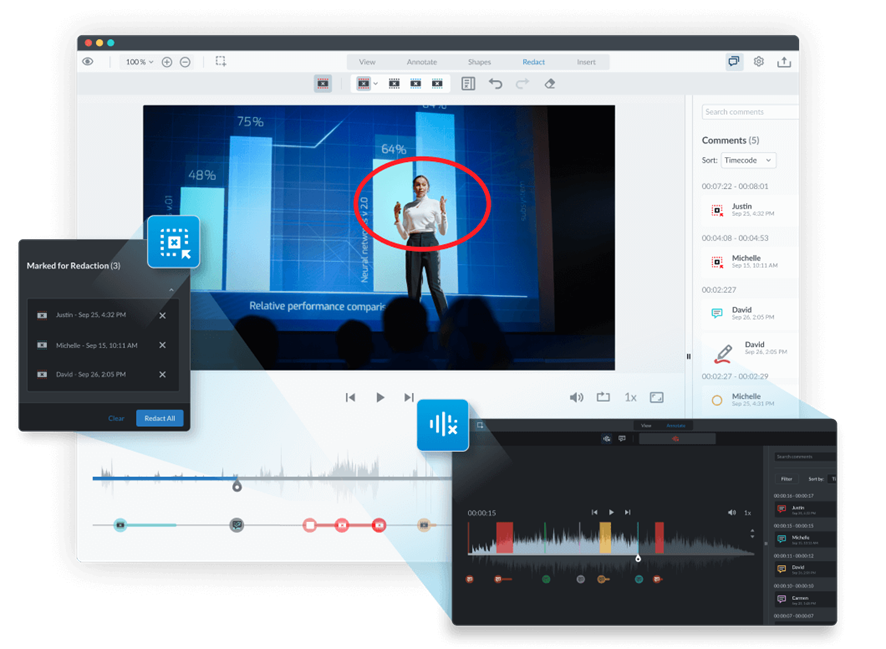Remove Michelle's Sep 15 entry from redaction list
886x649 pixels.
tap(162, 345)
